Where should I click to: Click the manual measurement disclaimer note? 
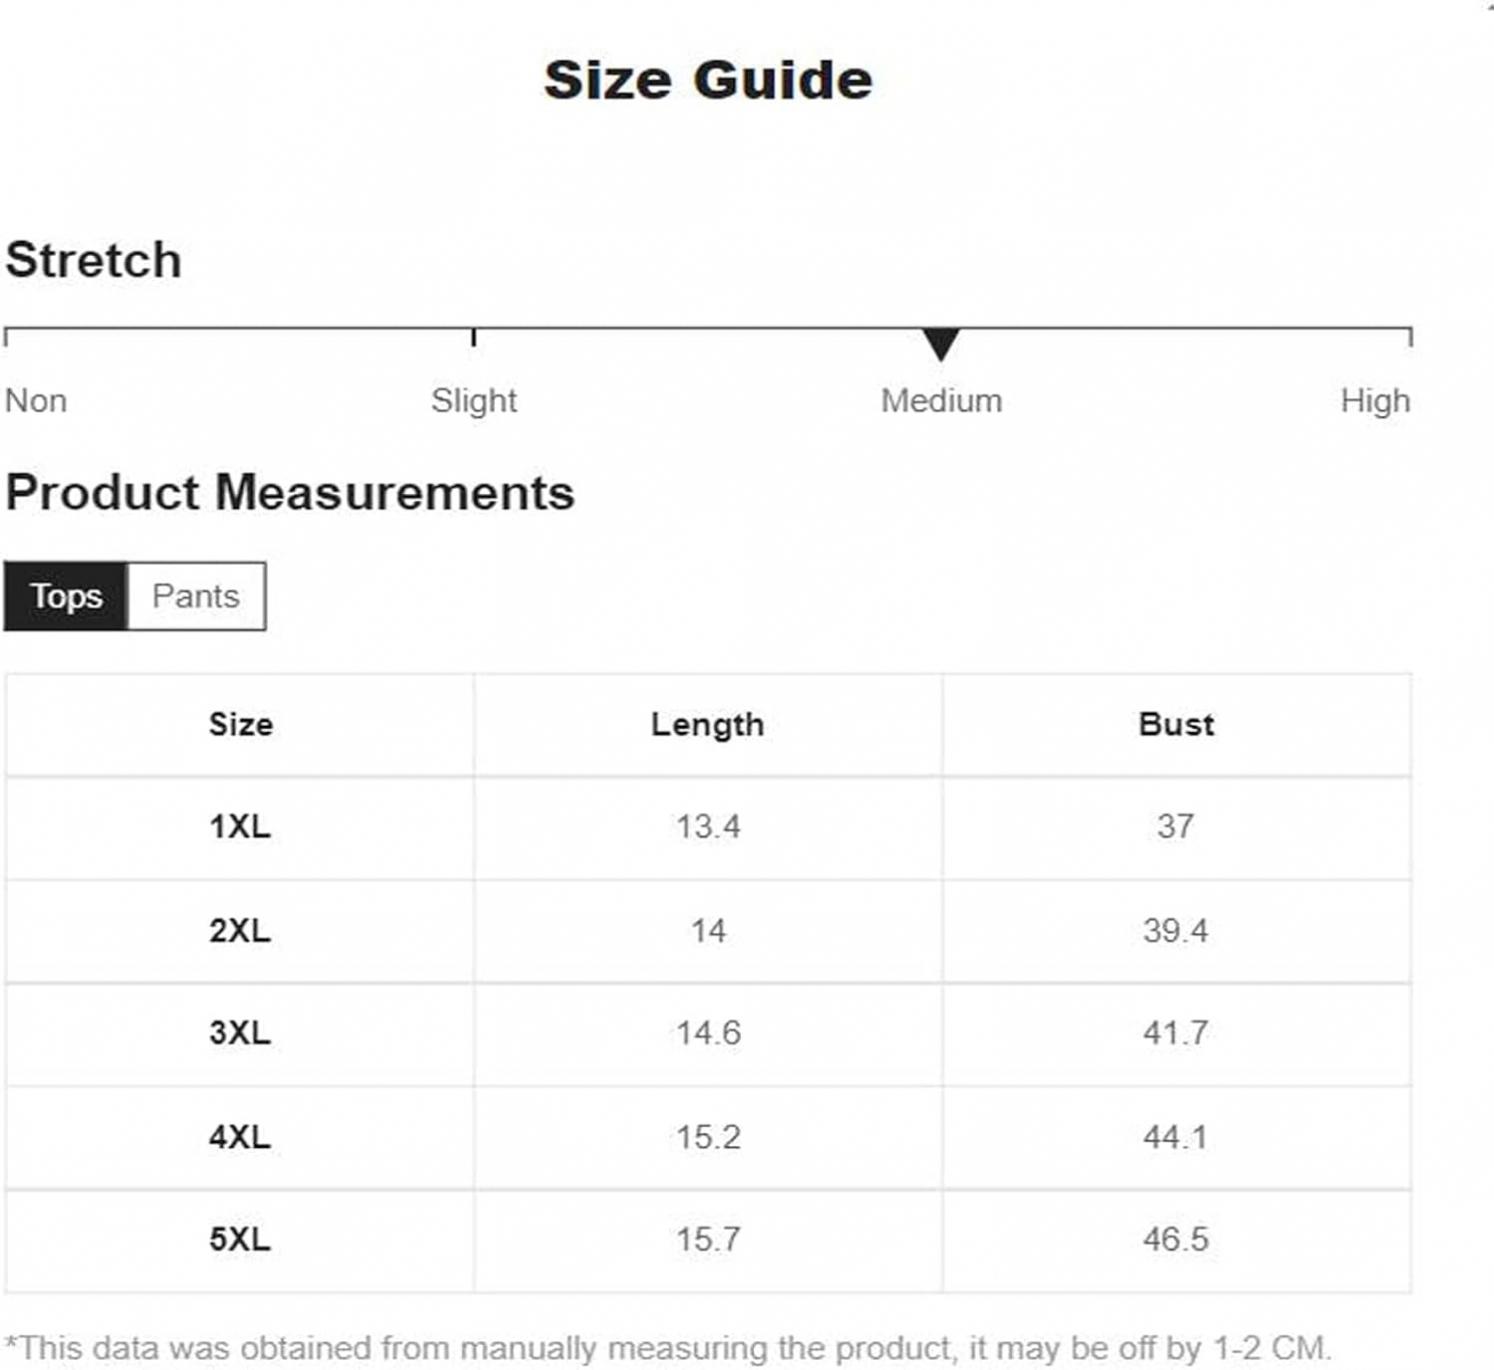coord(668,1348)
